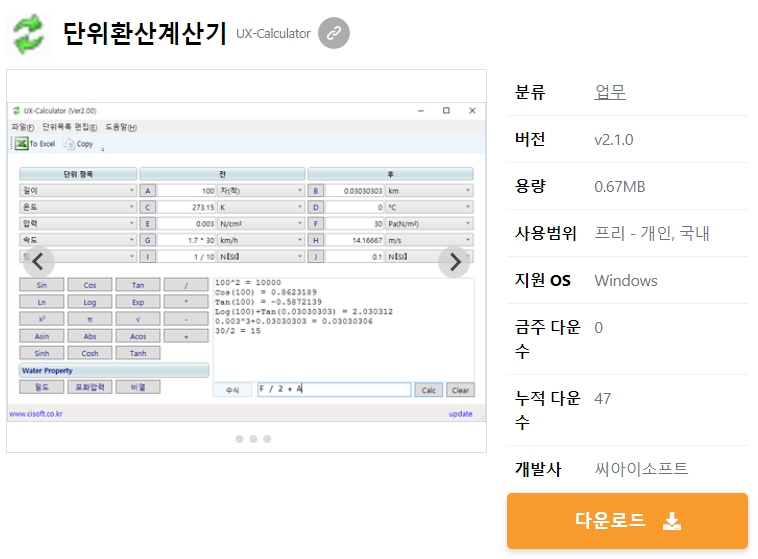
Task: Expand the 자(척) source unit dropdown
Action: tap(261, 191)
